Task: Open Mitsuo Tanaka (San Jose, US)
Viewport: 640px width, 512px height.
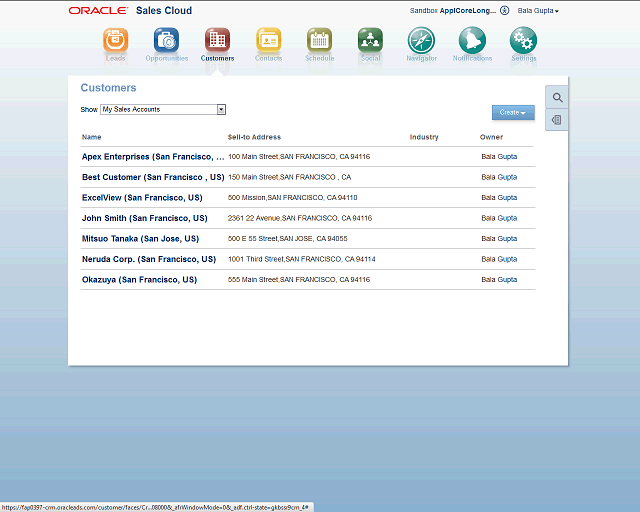Action: [x=140, y=238]
